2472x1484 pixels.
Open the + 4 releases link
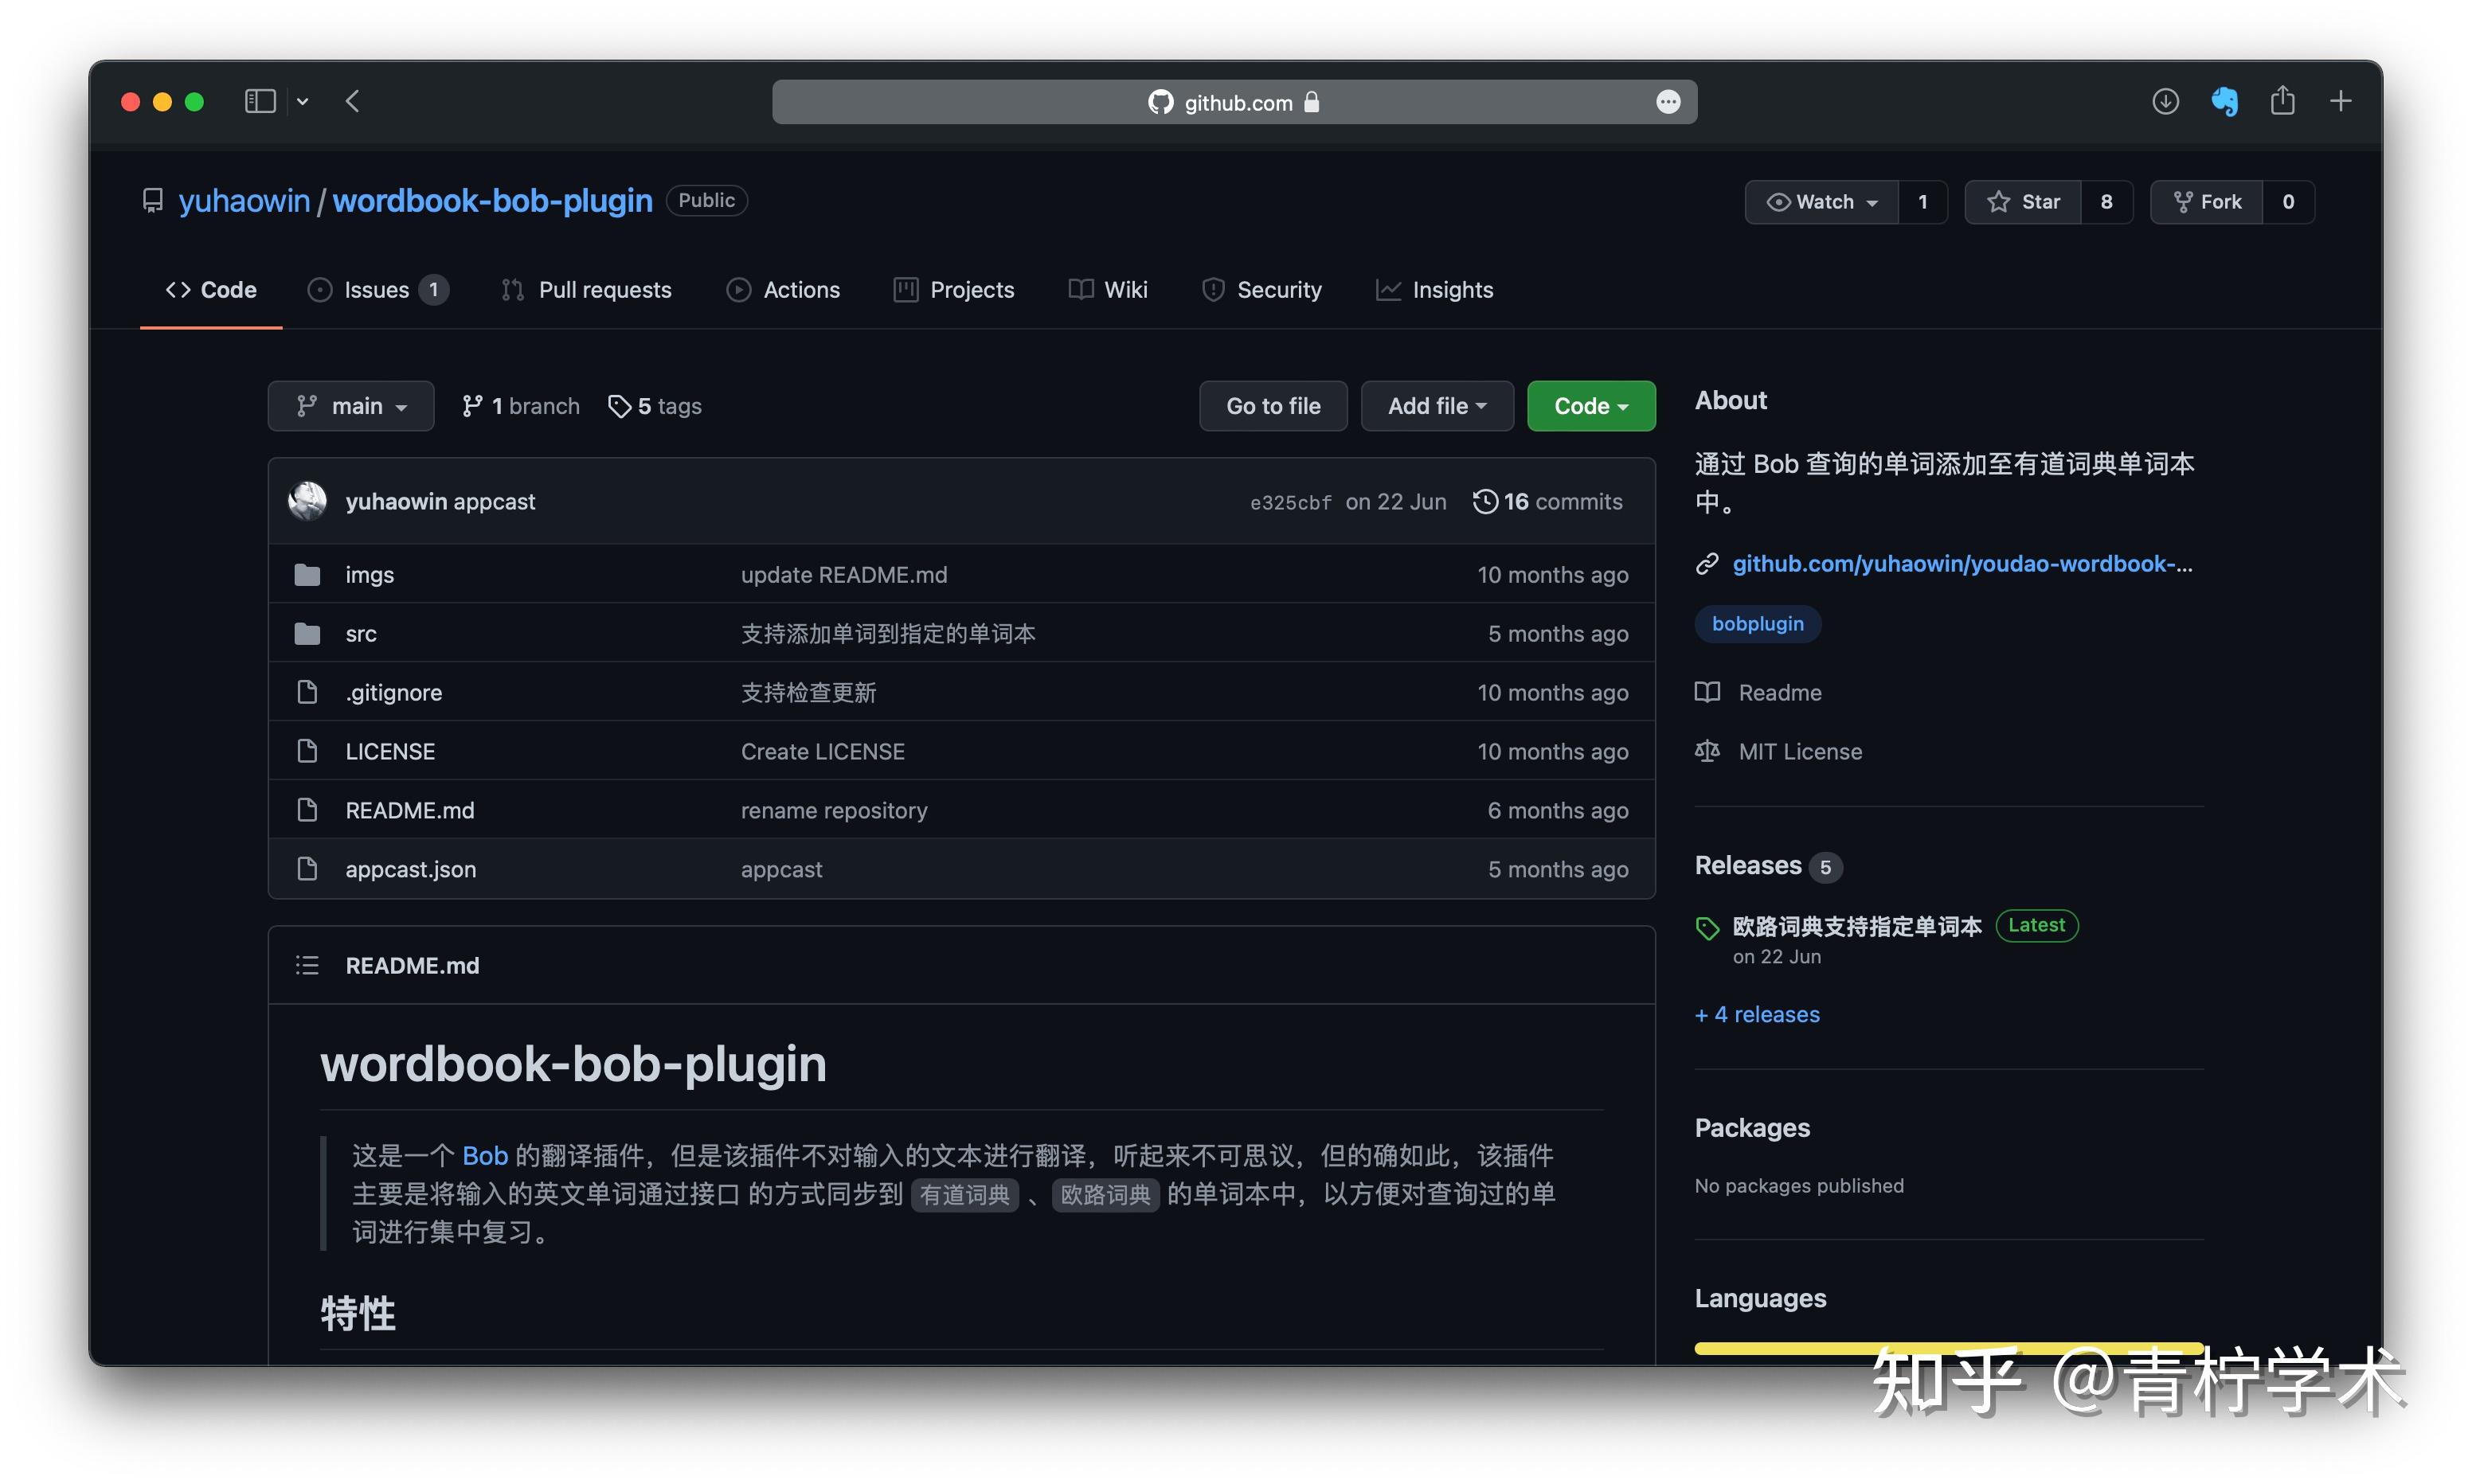coord(1757,1014)
